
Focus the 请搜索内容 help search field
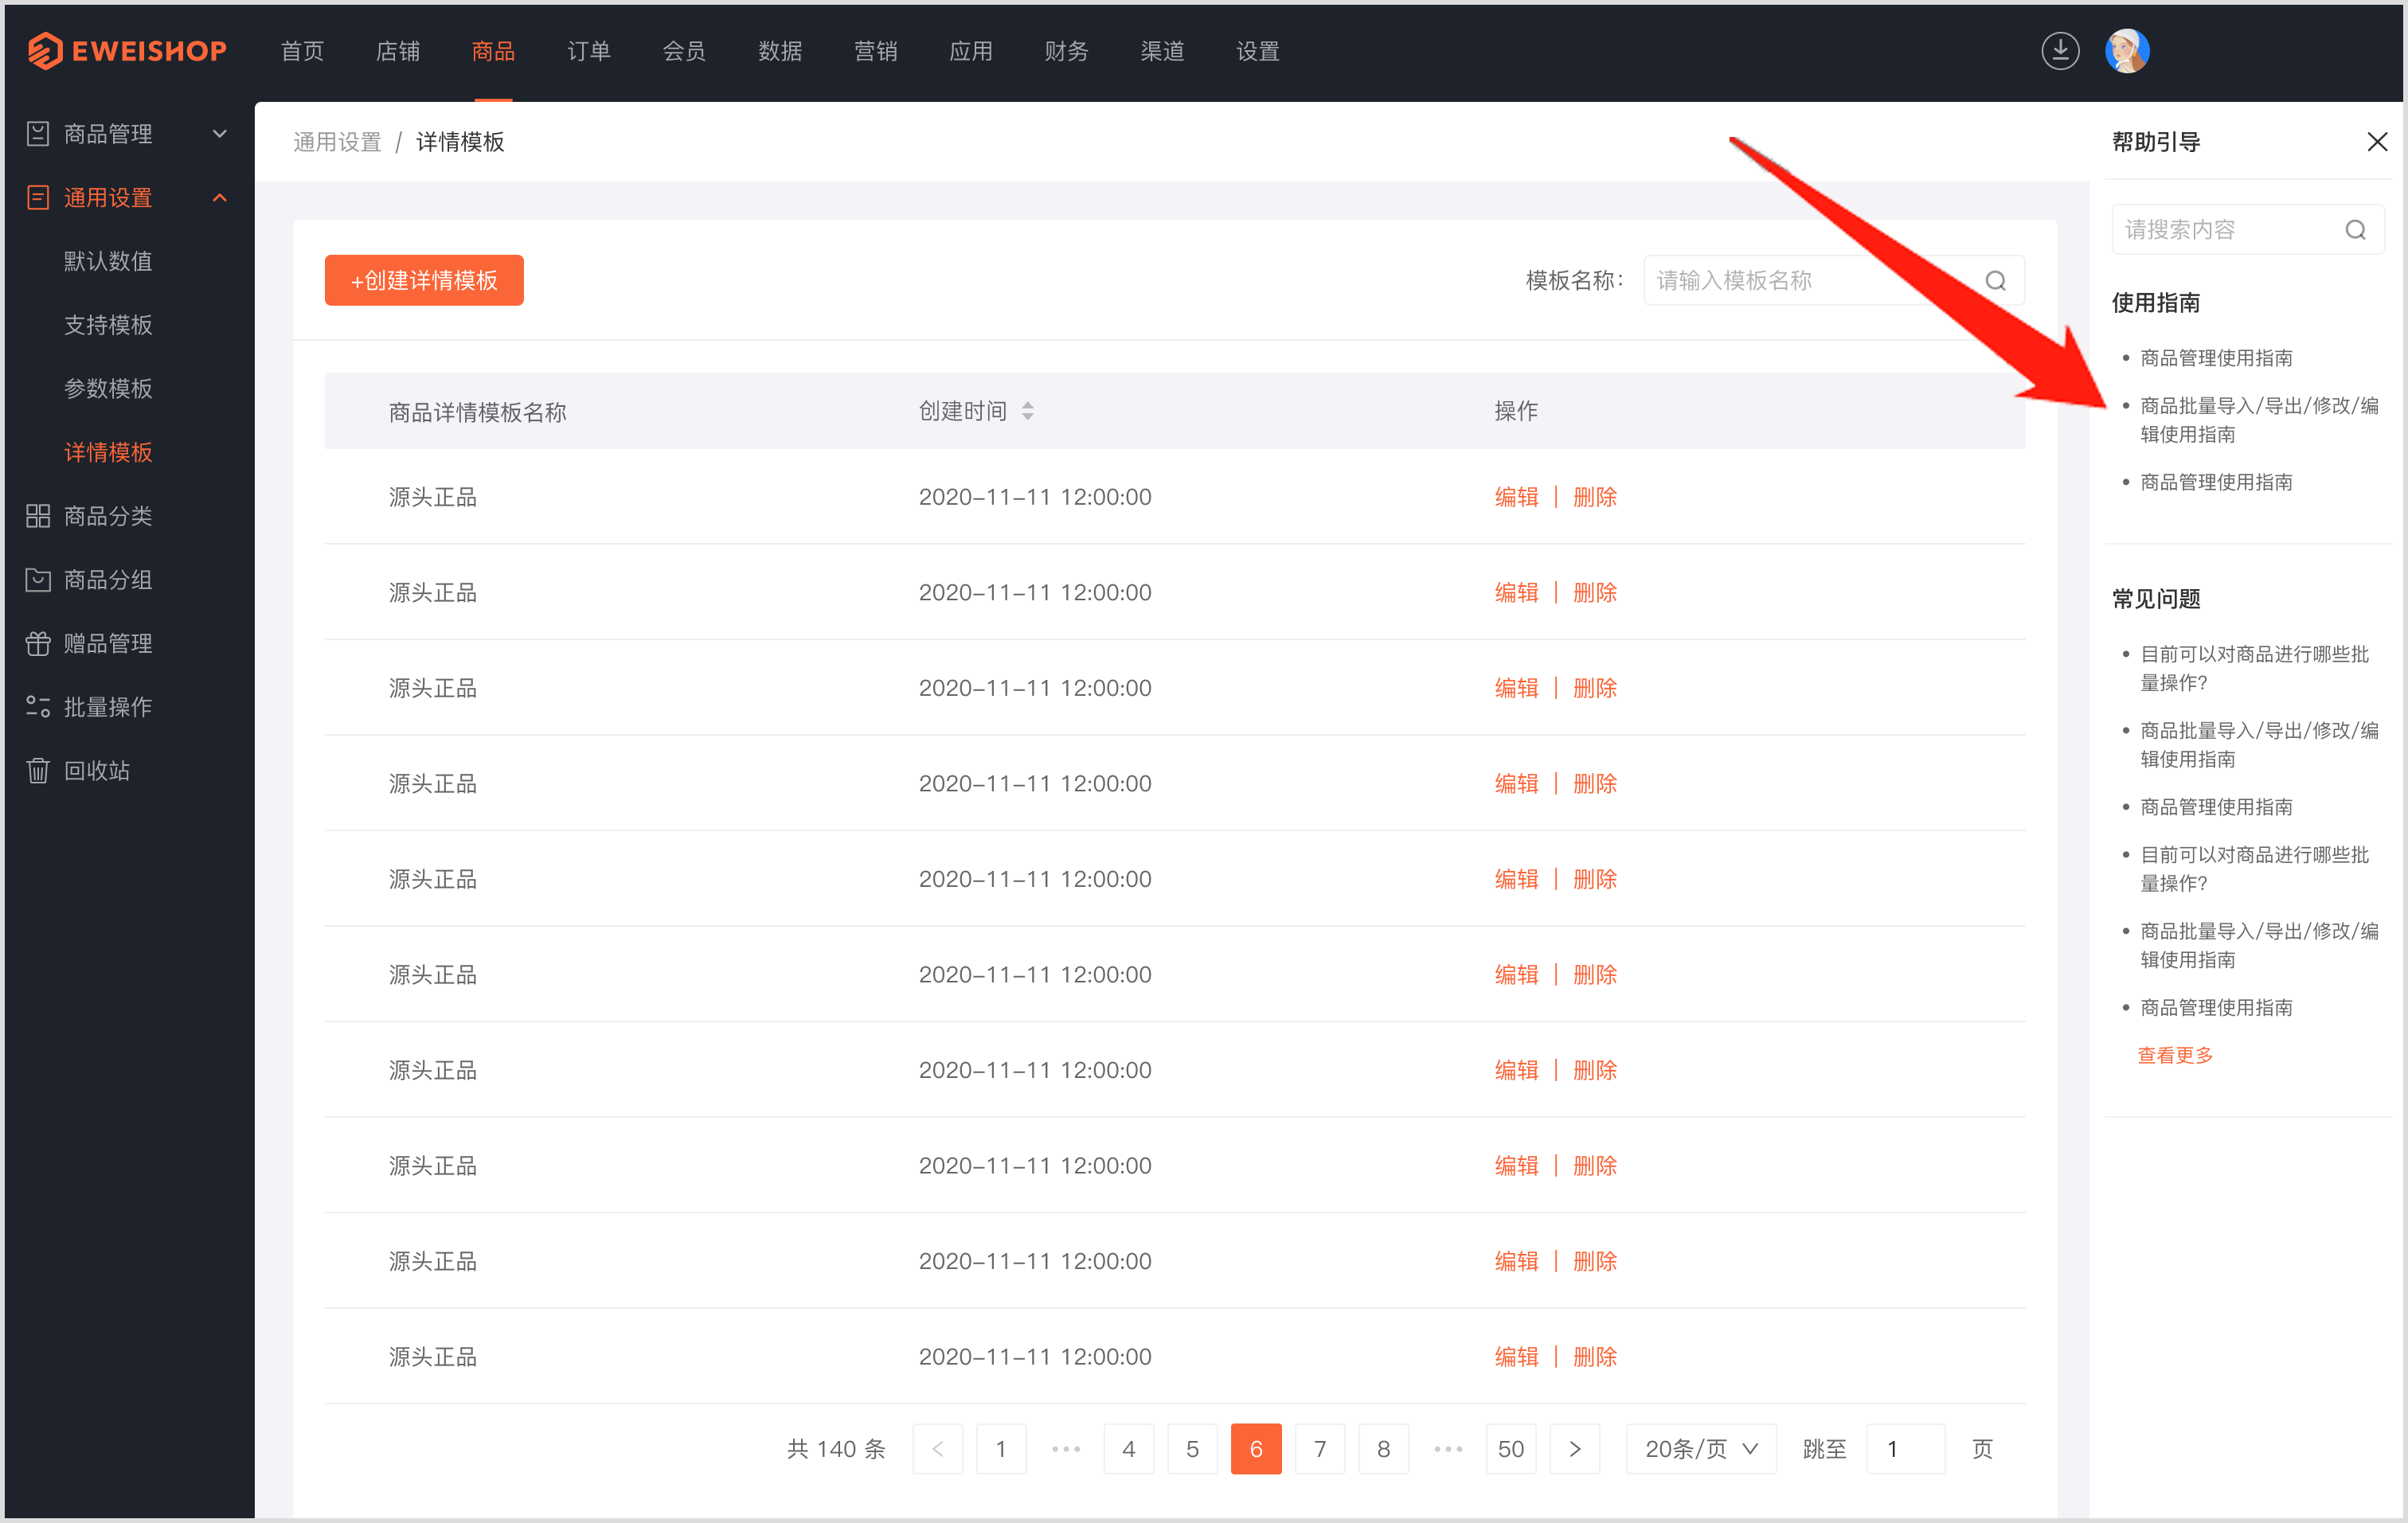click(2247, 230)
